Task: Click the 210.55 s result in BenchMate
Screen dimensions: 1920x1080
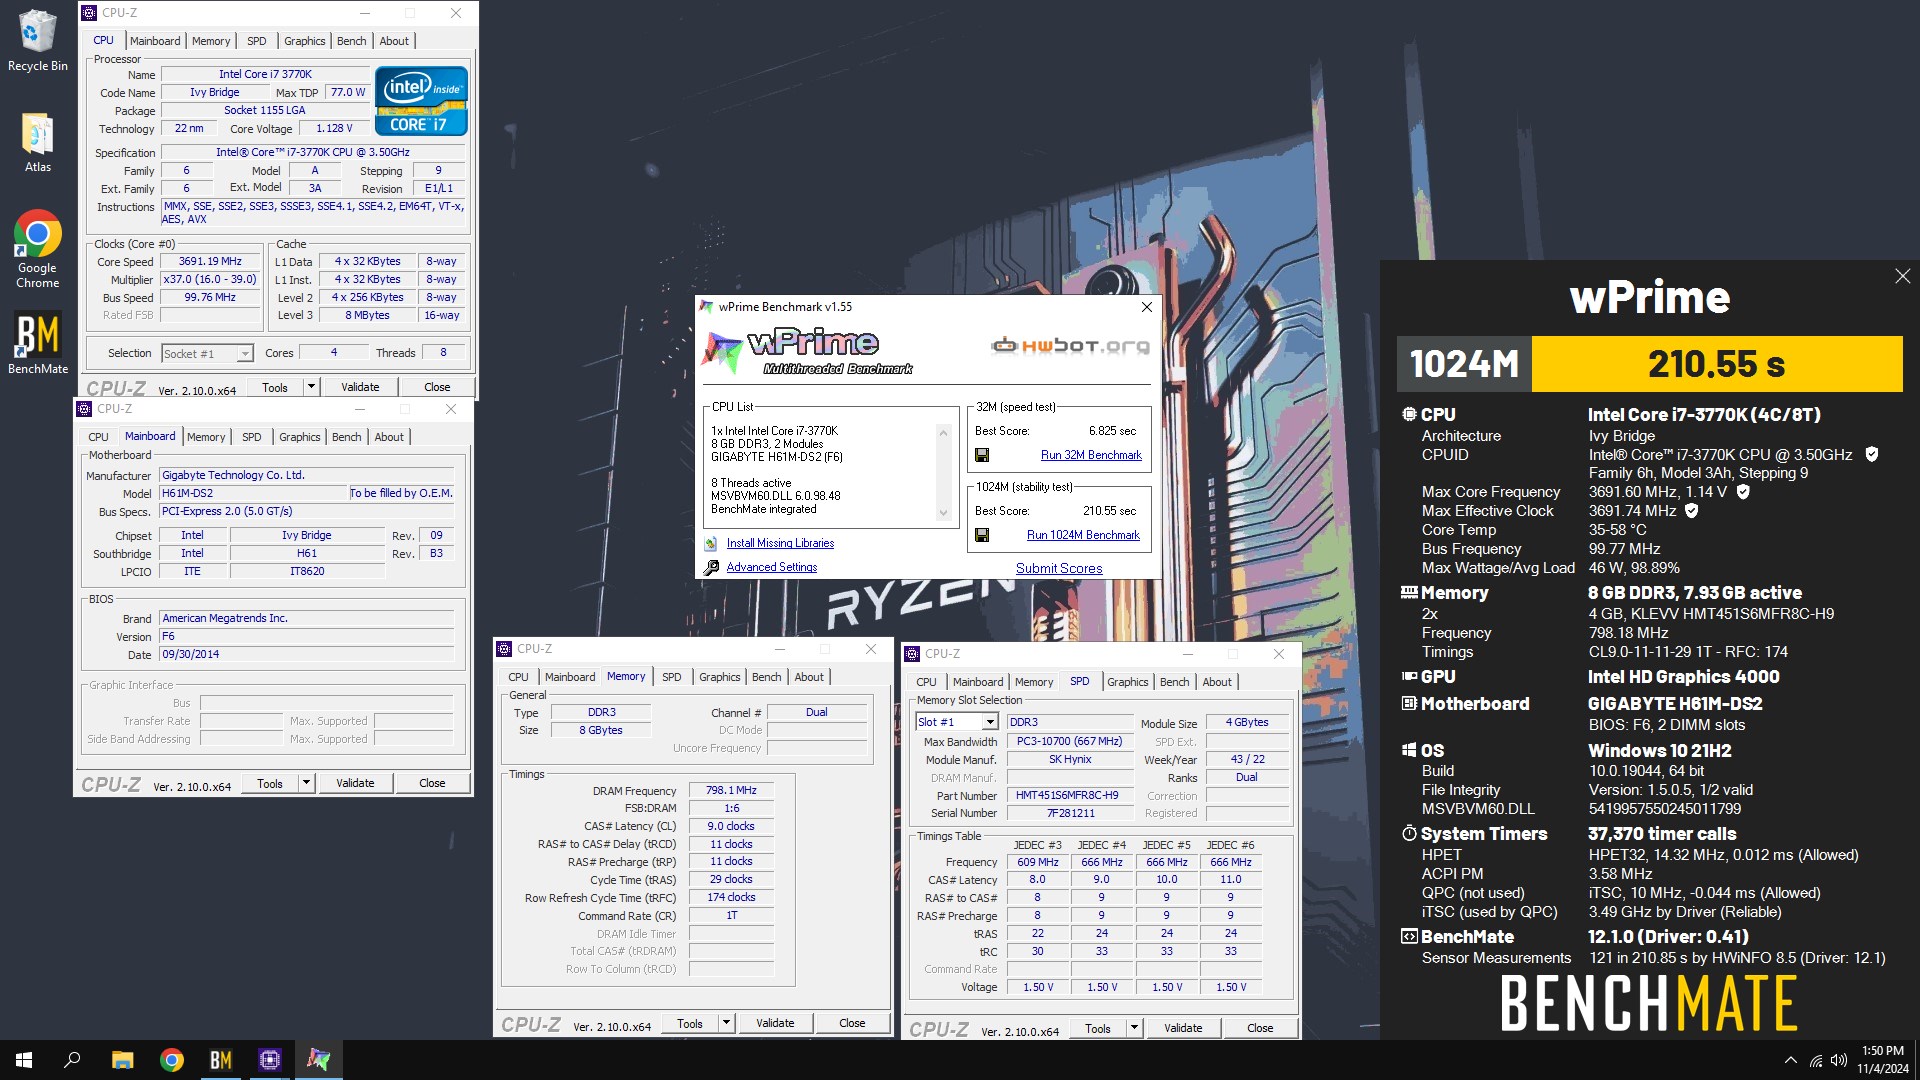Action: coord(1716,364)
